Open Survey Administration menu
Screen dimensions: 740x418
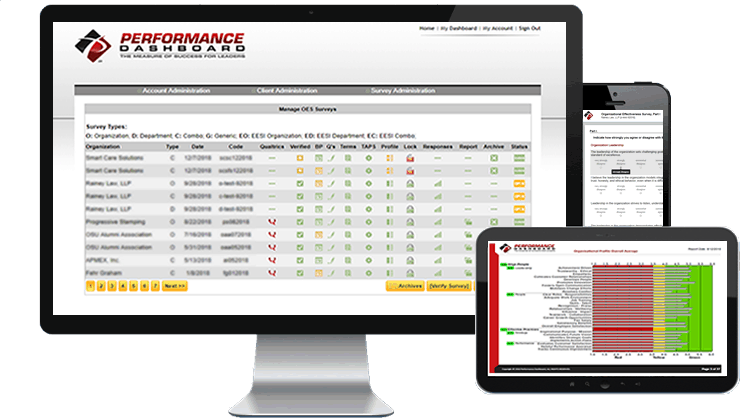click(x=403, y=91)
